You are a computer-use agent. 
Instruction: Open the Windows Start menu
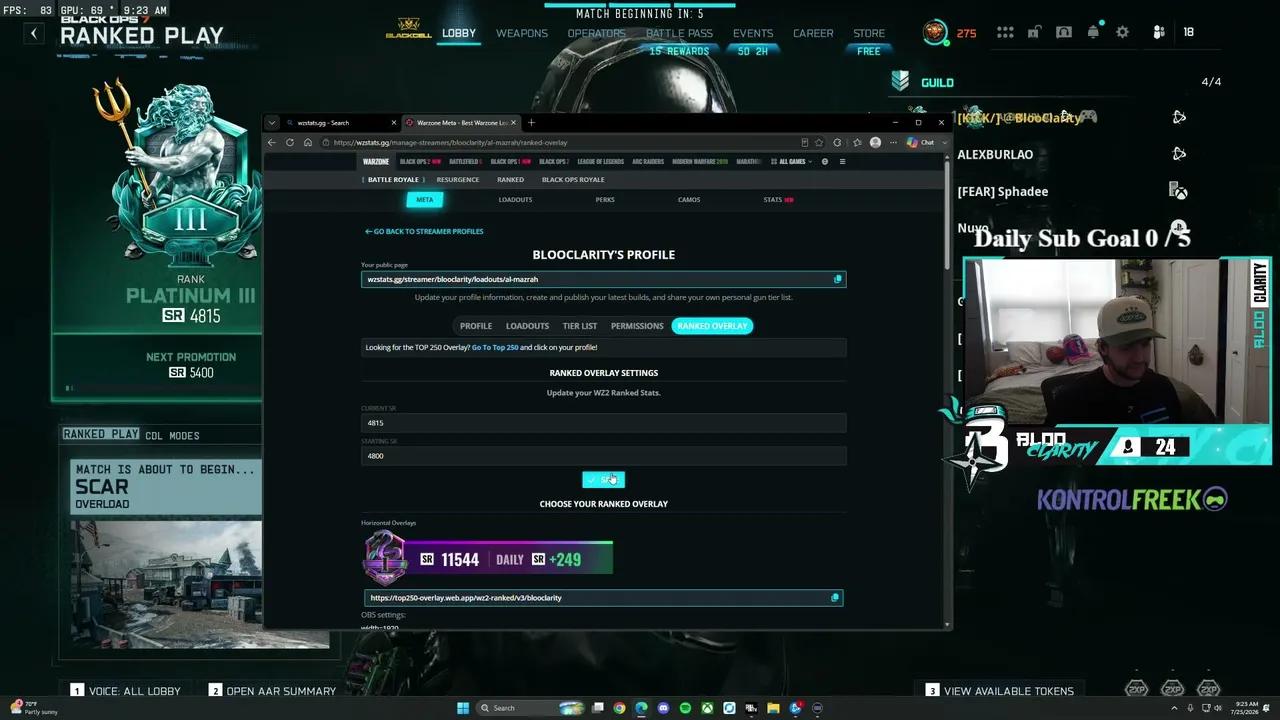click(x=463, y=708)
